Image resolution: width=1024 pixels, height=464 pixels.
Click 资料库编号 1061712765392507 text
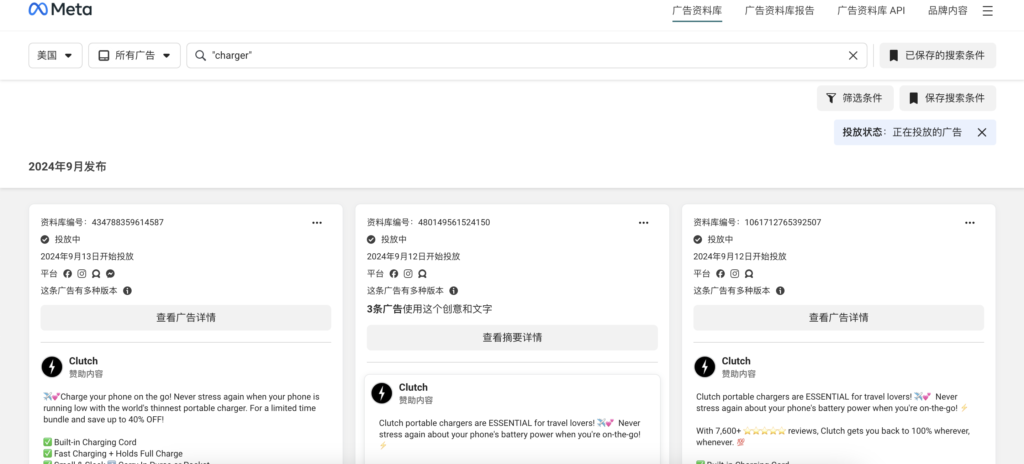[758, 222]
